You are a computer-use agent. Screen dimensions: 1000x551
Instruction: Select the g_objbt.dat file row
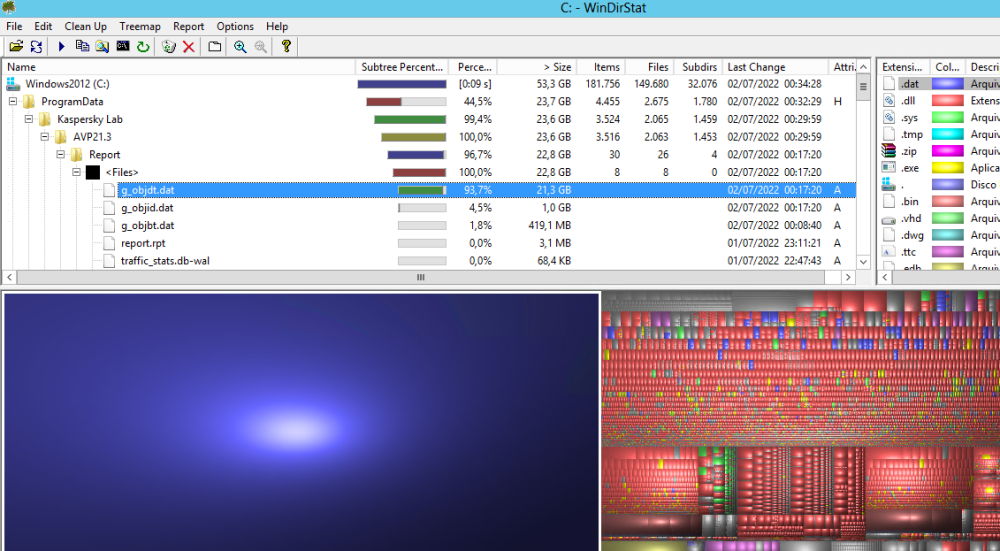tap(429, 225)
